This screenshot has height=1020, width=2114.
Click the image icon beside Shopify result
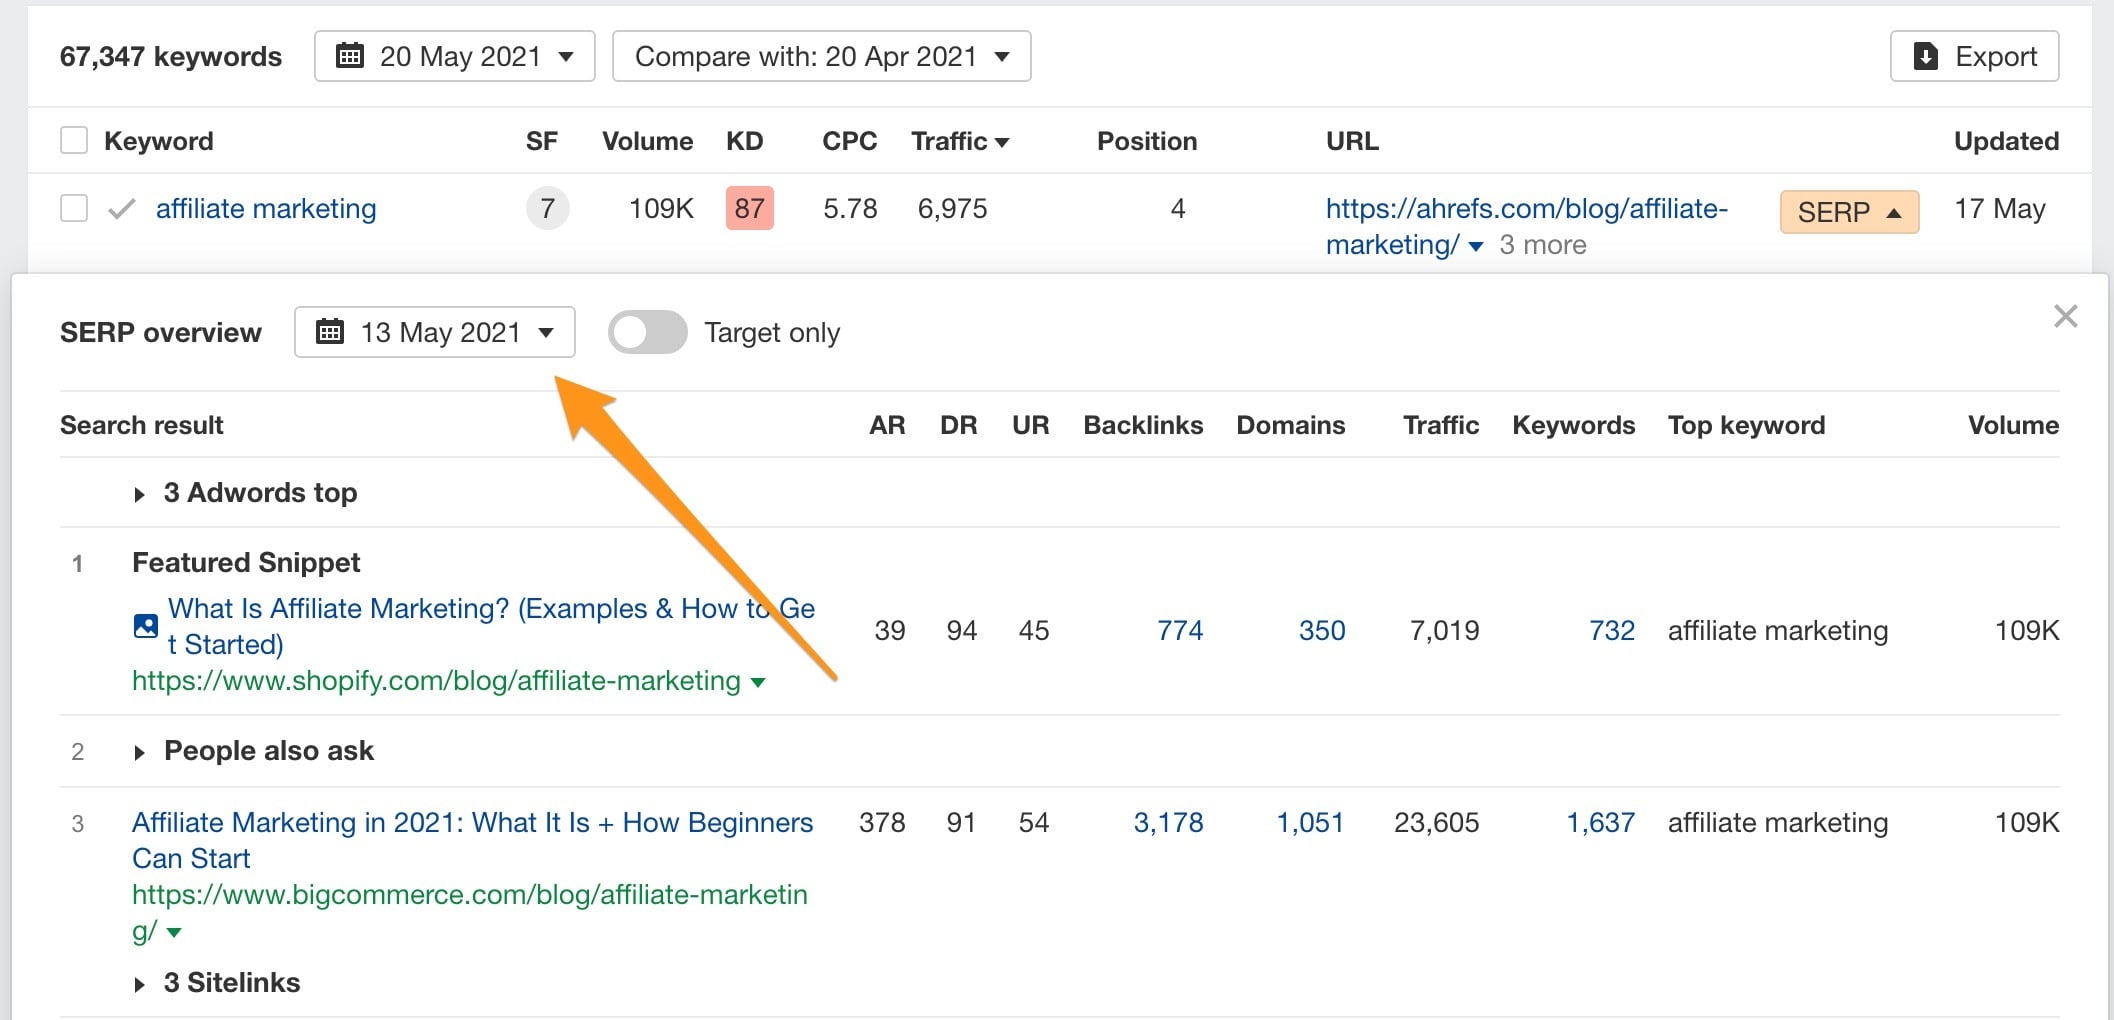click(146, 626)
